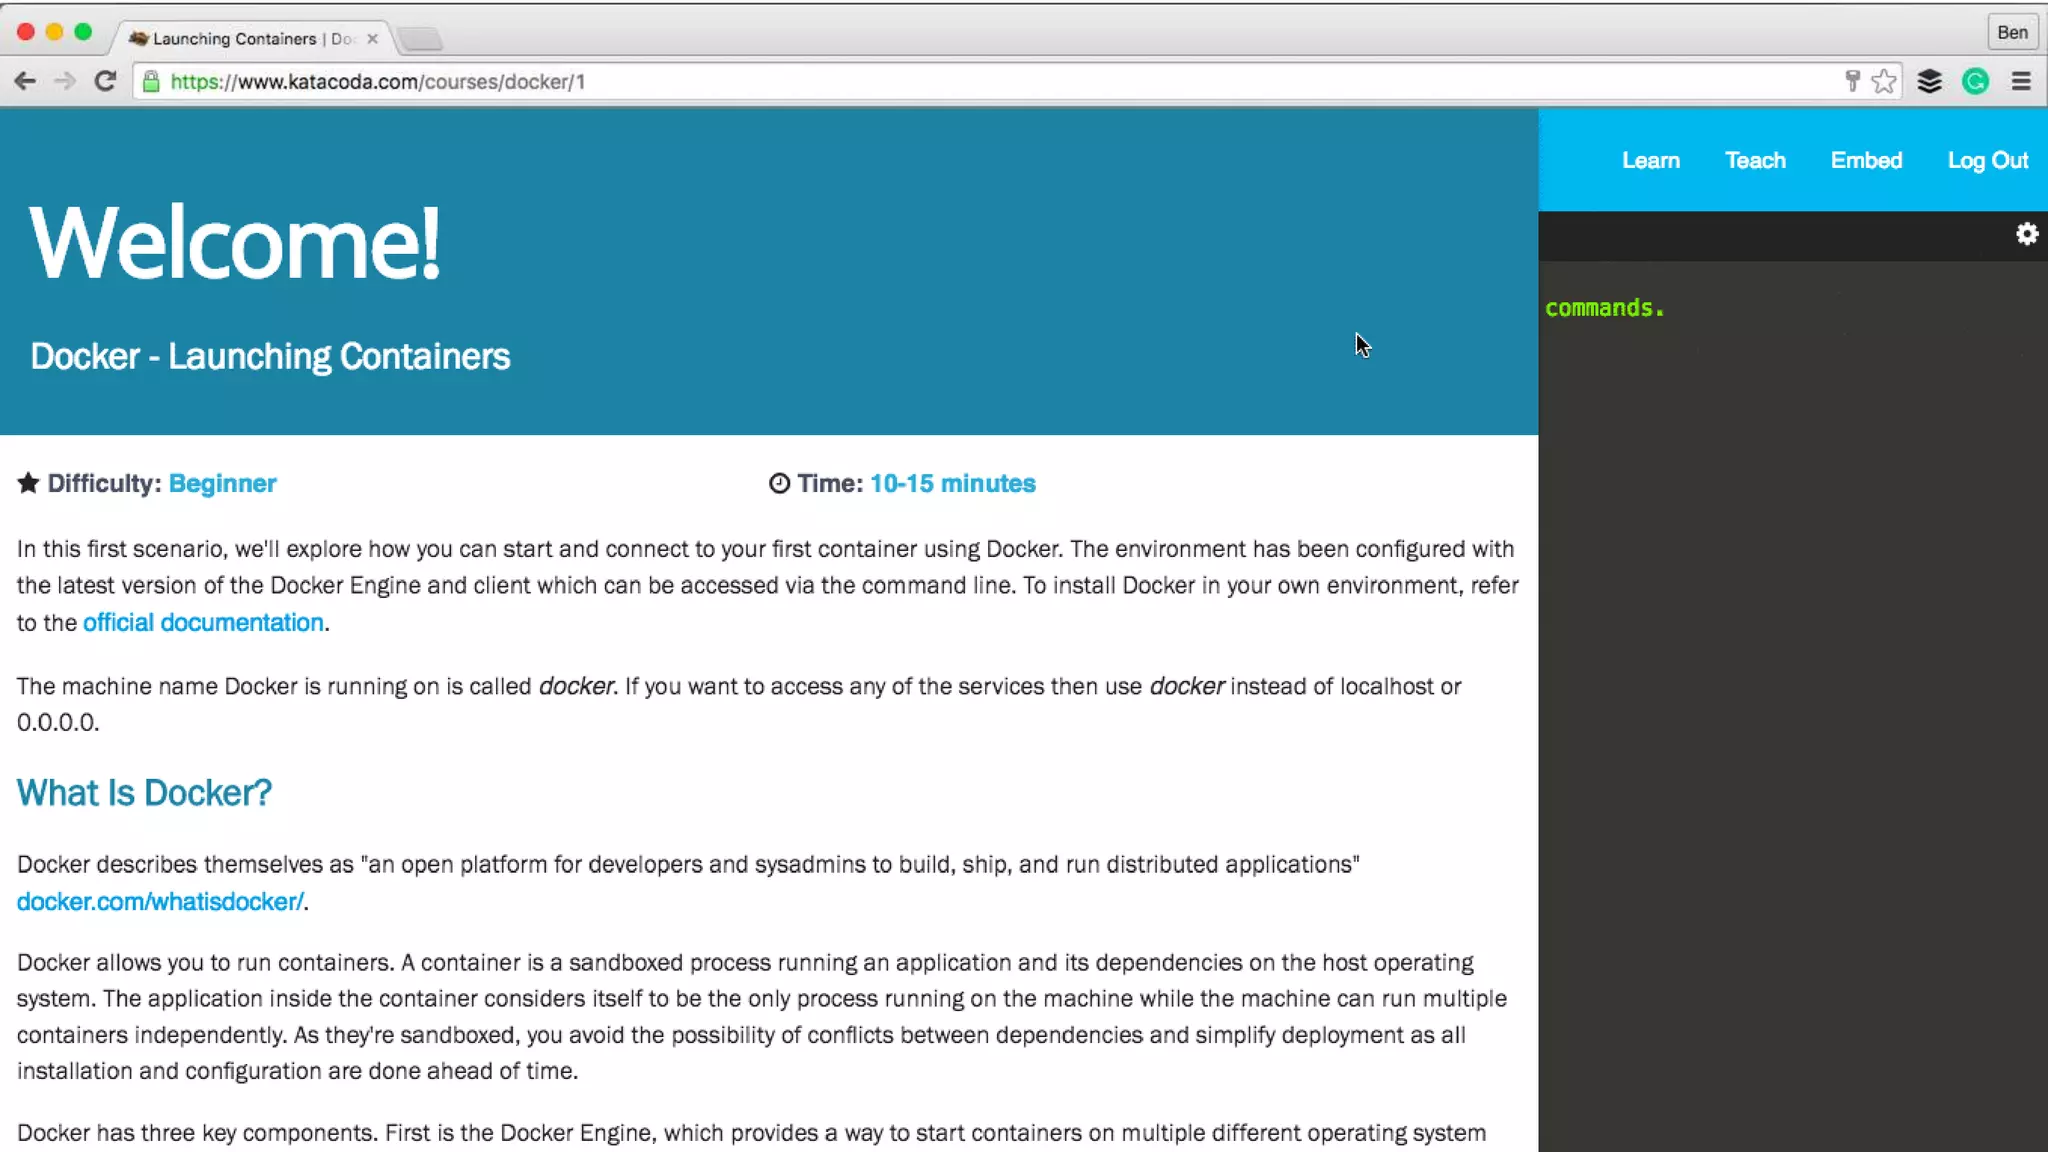Viewport: 2048px width, 1152px height.
Task: Click the green Grammarly extension icon
Action: [1975, 81]
